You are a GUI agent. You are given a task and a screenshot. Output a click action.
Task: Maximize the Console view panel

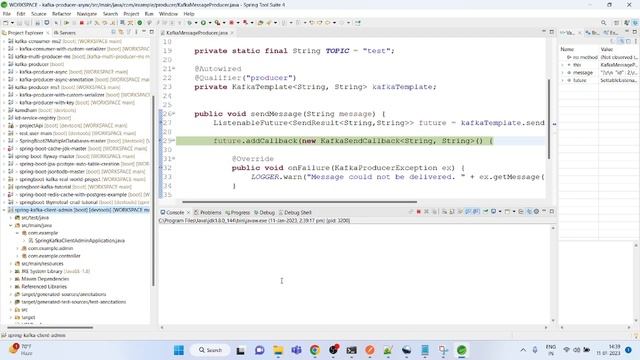pyautogui.click(x=552, y=211)
